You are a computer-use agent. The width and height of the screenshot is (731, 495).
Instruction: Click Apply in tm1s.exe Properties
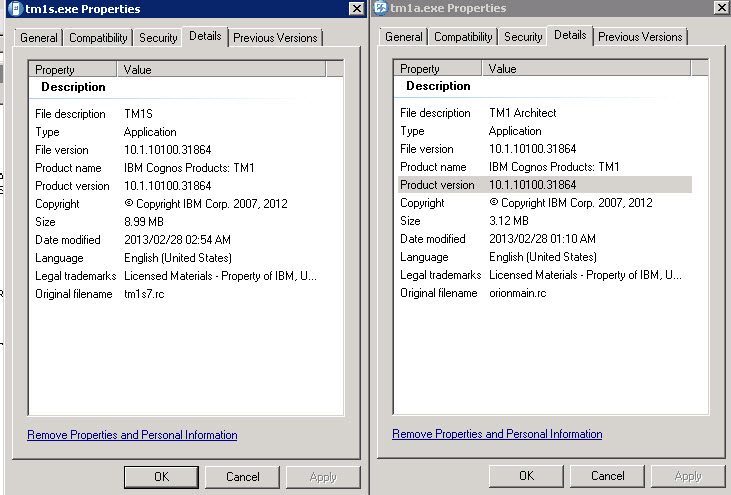(x=323, y=477)
